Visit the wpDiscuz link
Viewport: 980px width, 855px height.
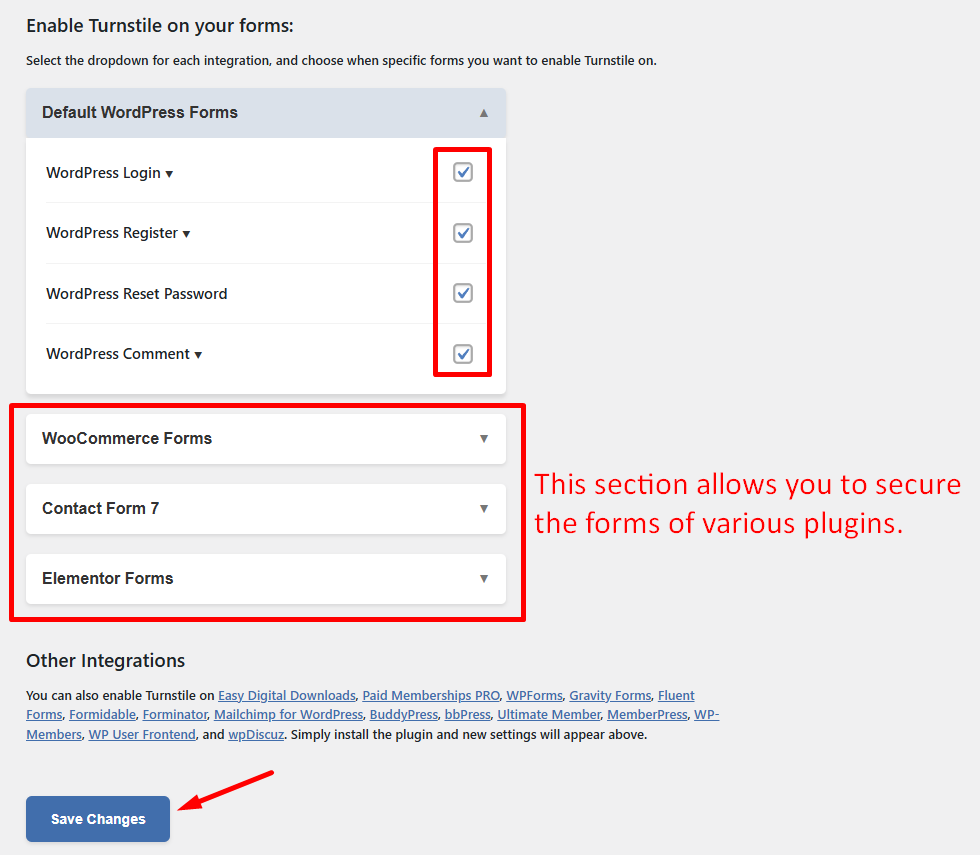click(x=256, y=735)
